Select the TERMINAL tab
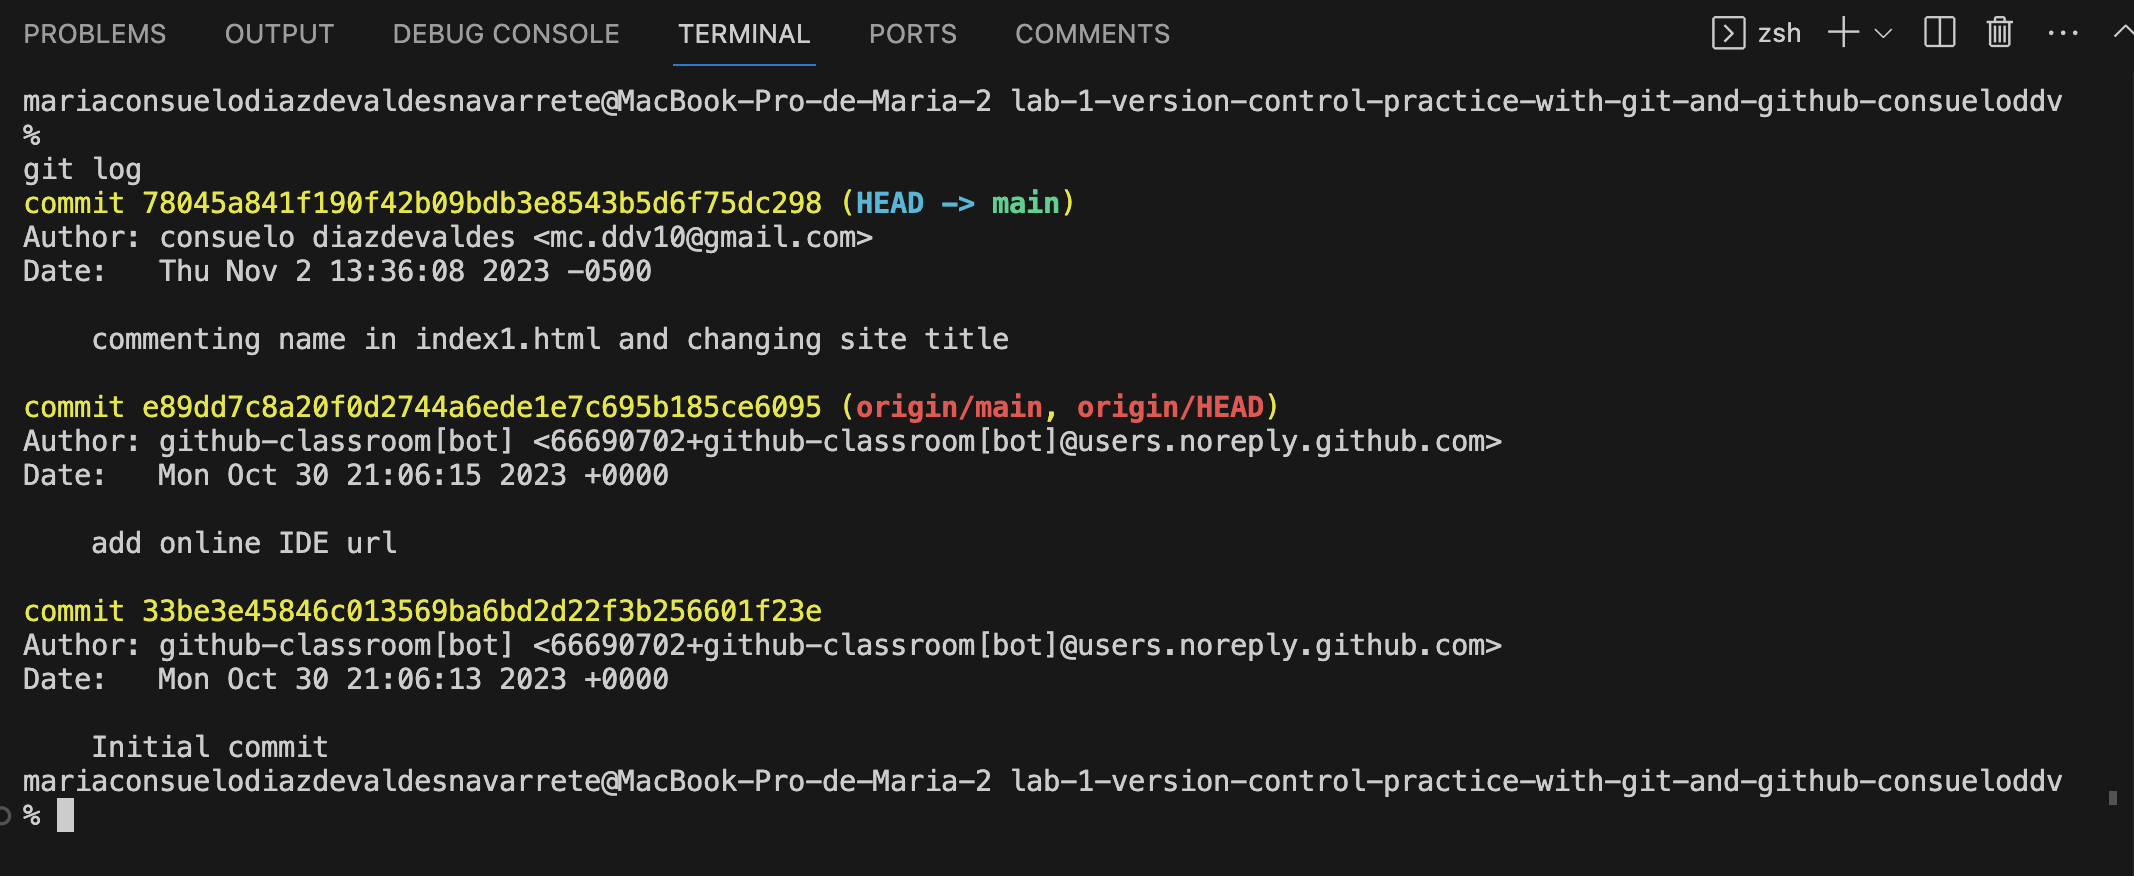The width and height of the screenshot is (2134, 876). pyautogui.click(x=744, y=34)
